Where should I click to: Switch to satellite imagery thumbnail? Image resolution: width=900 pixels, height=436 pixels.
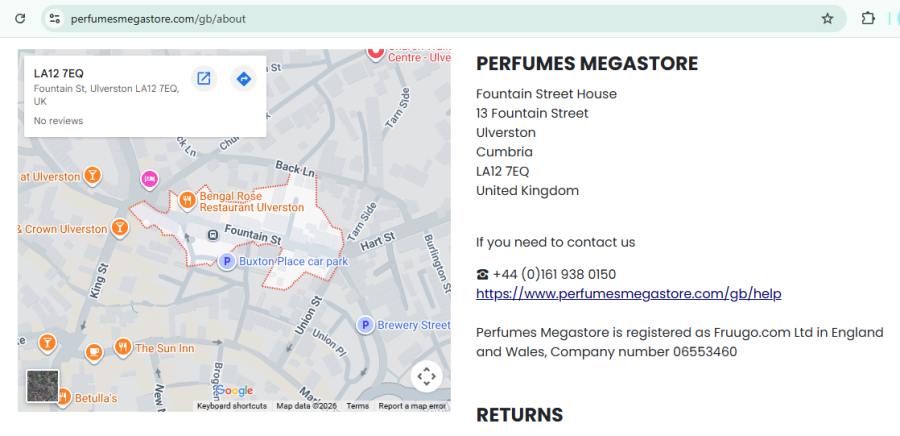[x=42, y=386]
